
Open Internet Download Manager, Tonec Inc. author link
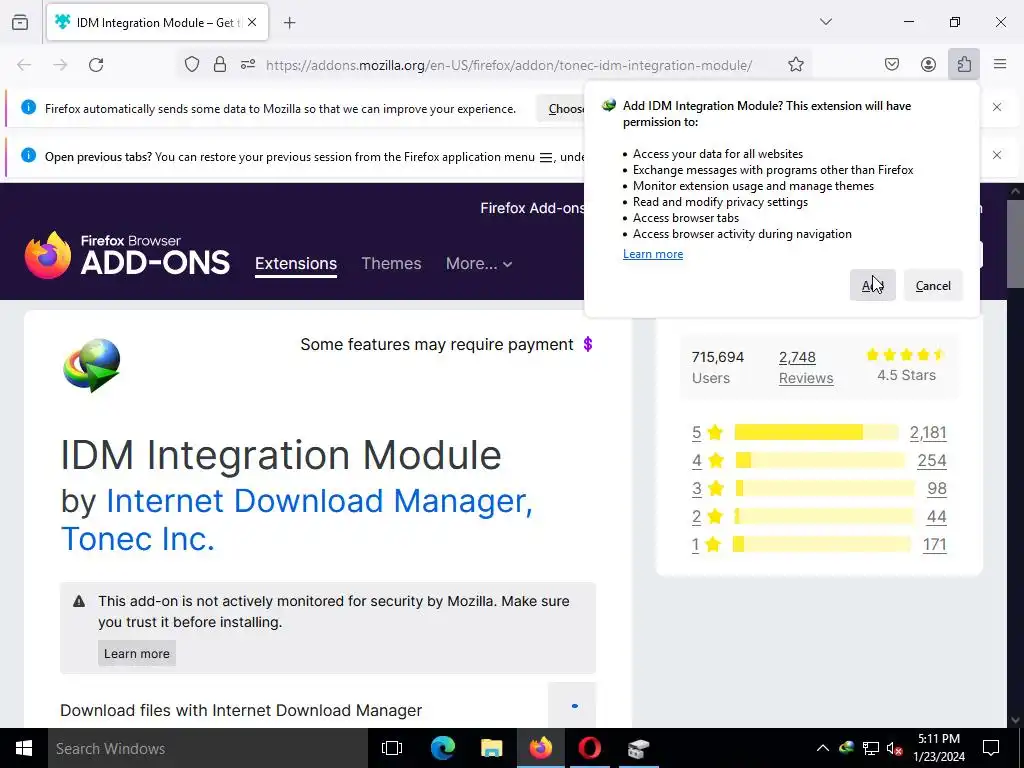click(x=296, y=520)
